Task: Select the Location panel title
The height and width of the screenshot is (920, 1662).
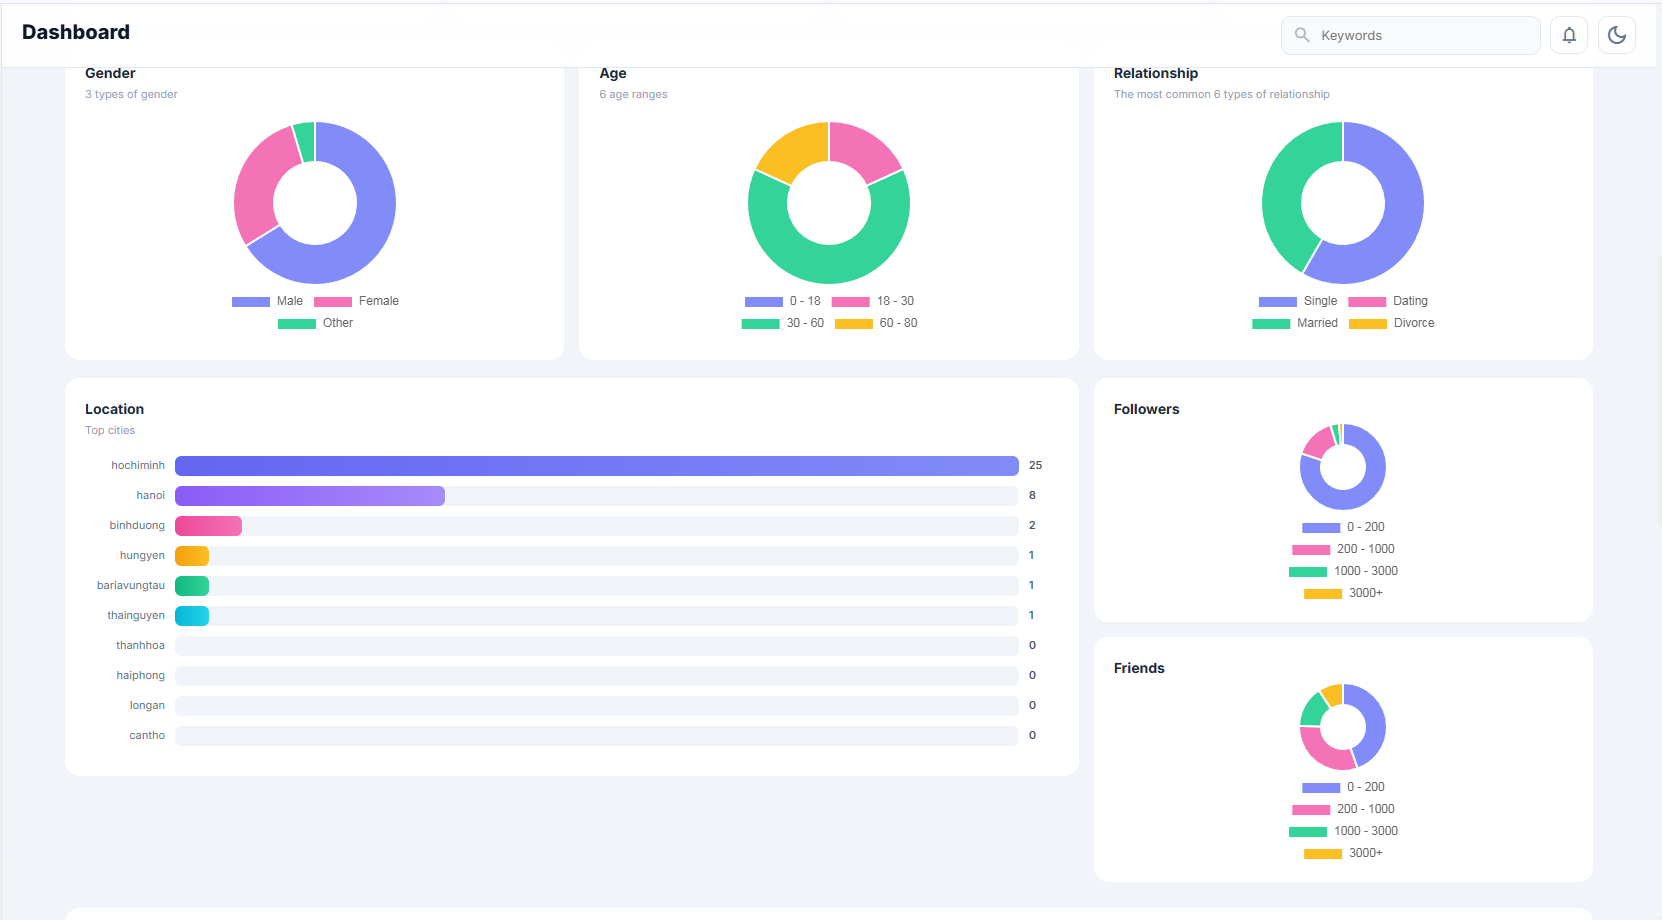Action: coord(114,409)
